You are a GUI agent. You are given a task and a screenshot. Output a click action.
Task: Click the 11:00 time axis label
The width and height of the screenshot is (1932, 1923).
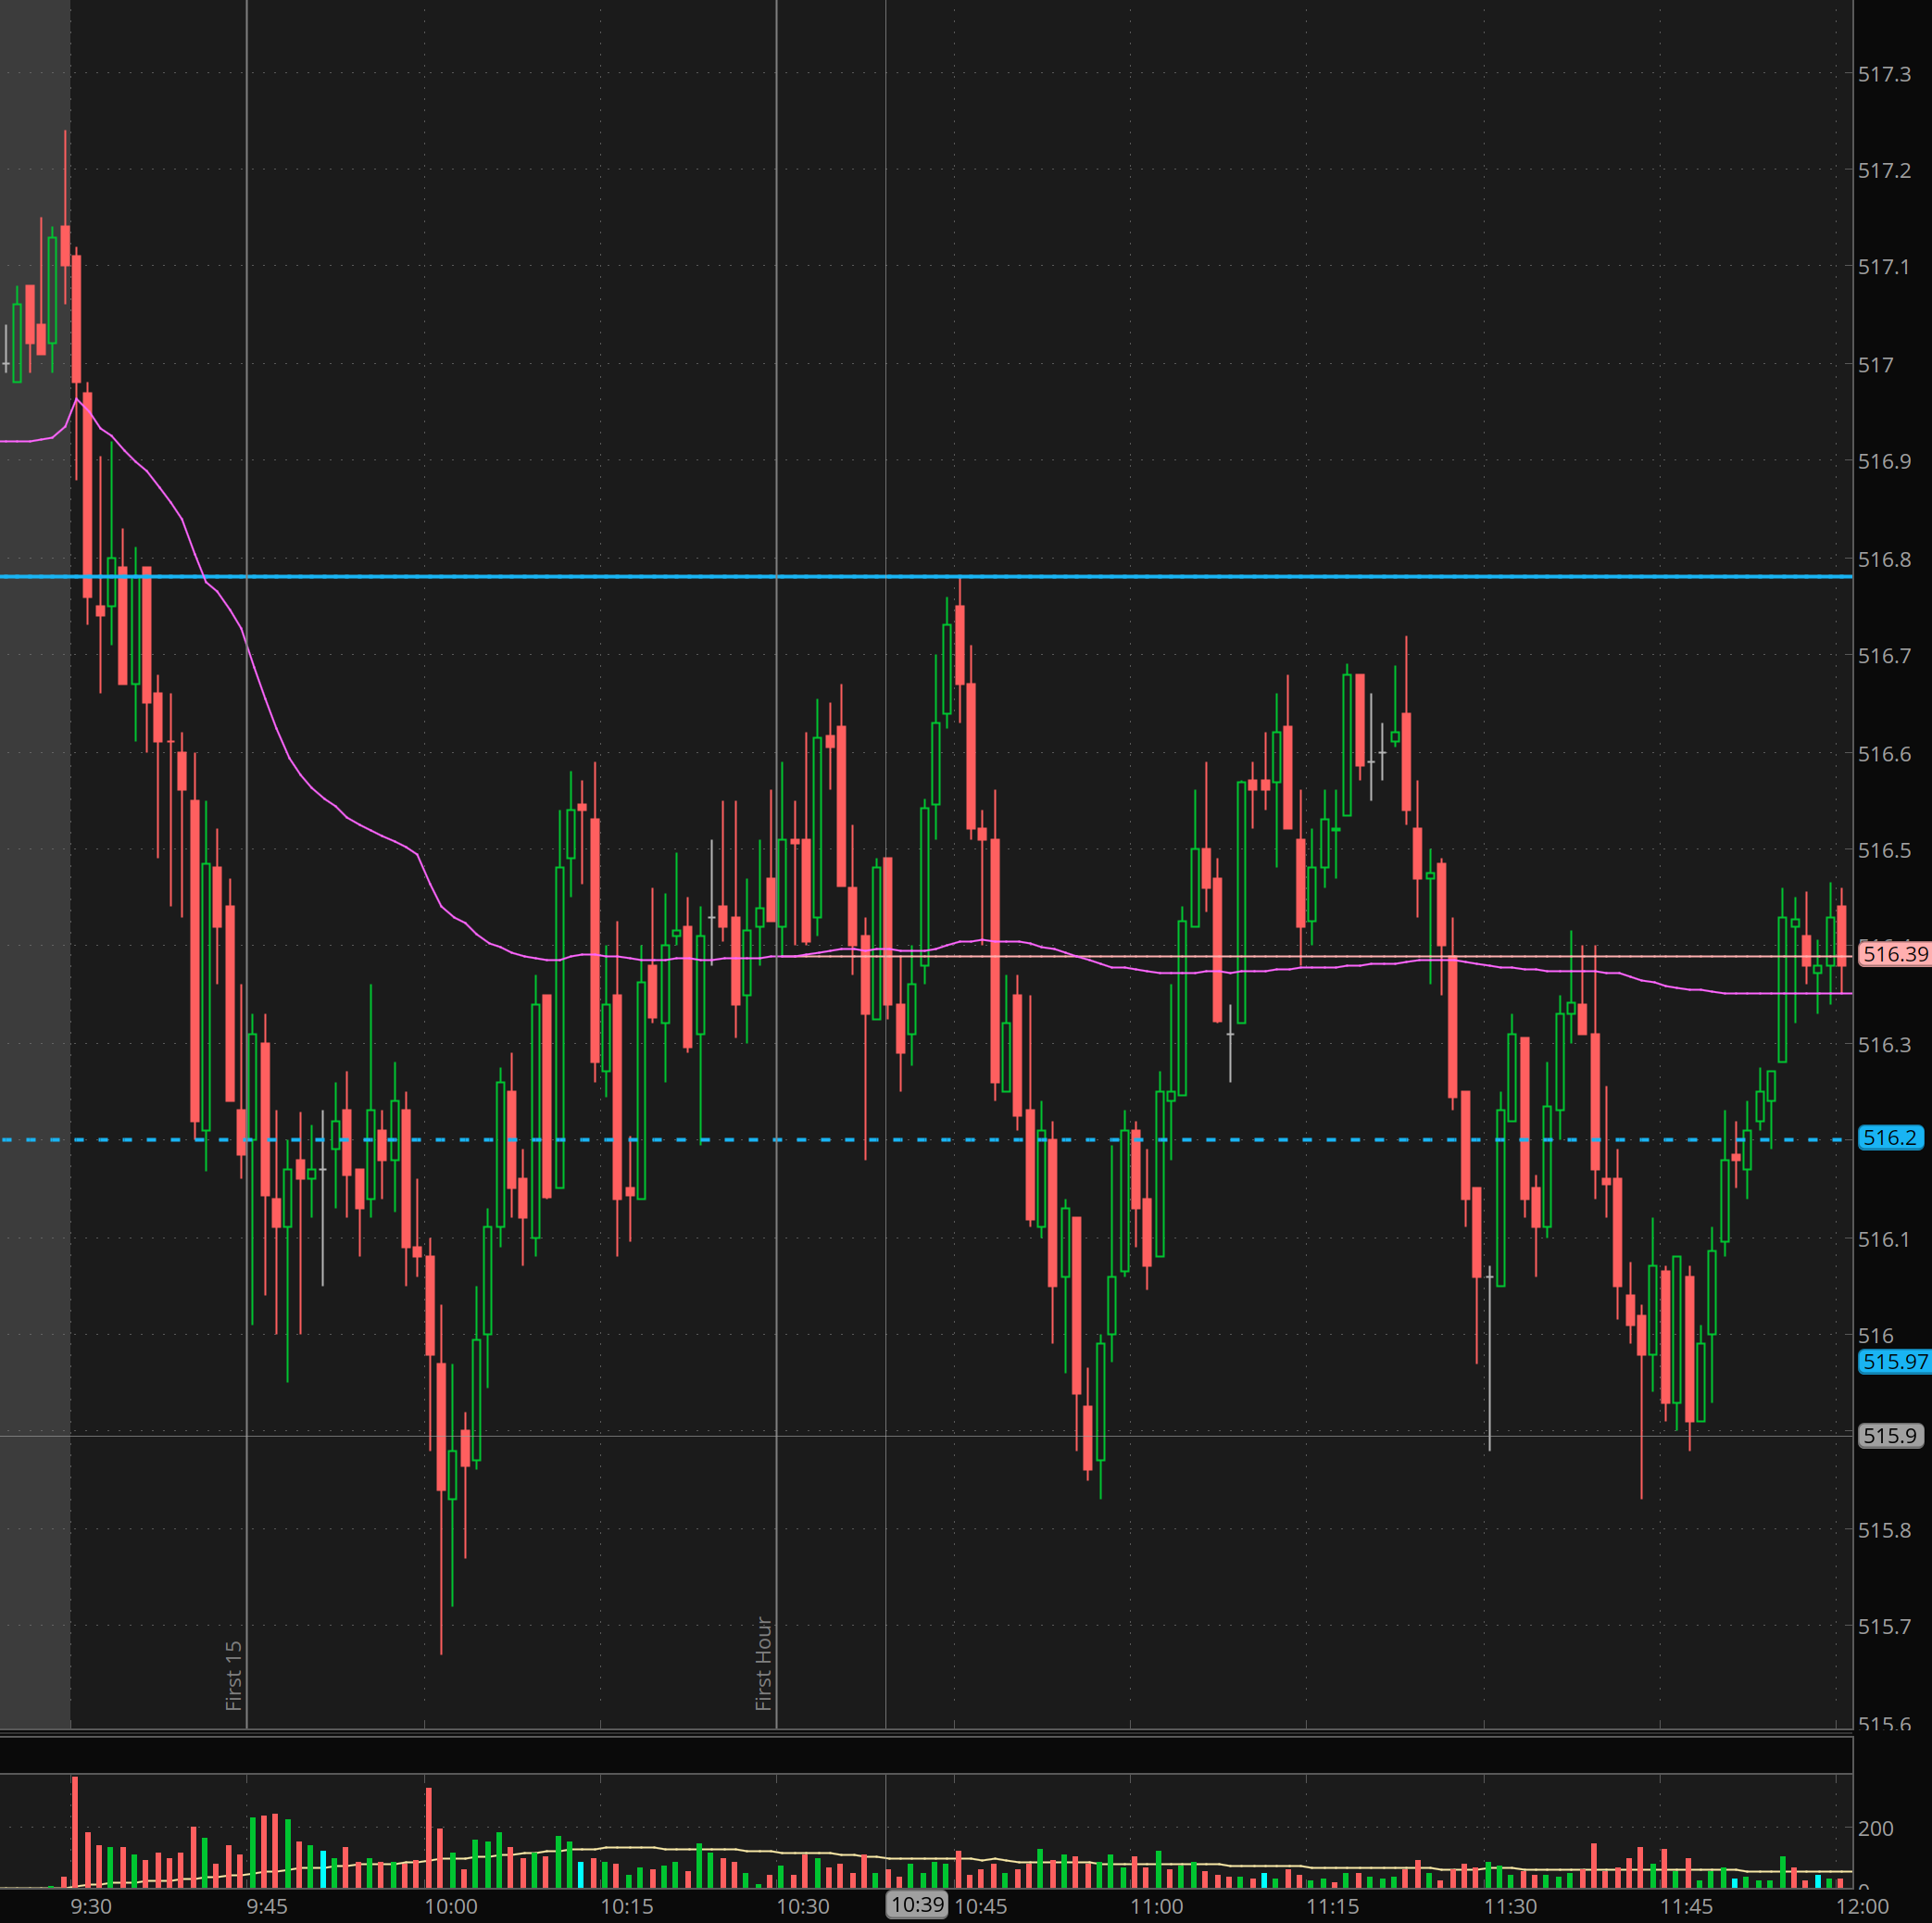click(1157, 1907)
